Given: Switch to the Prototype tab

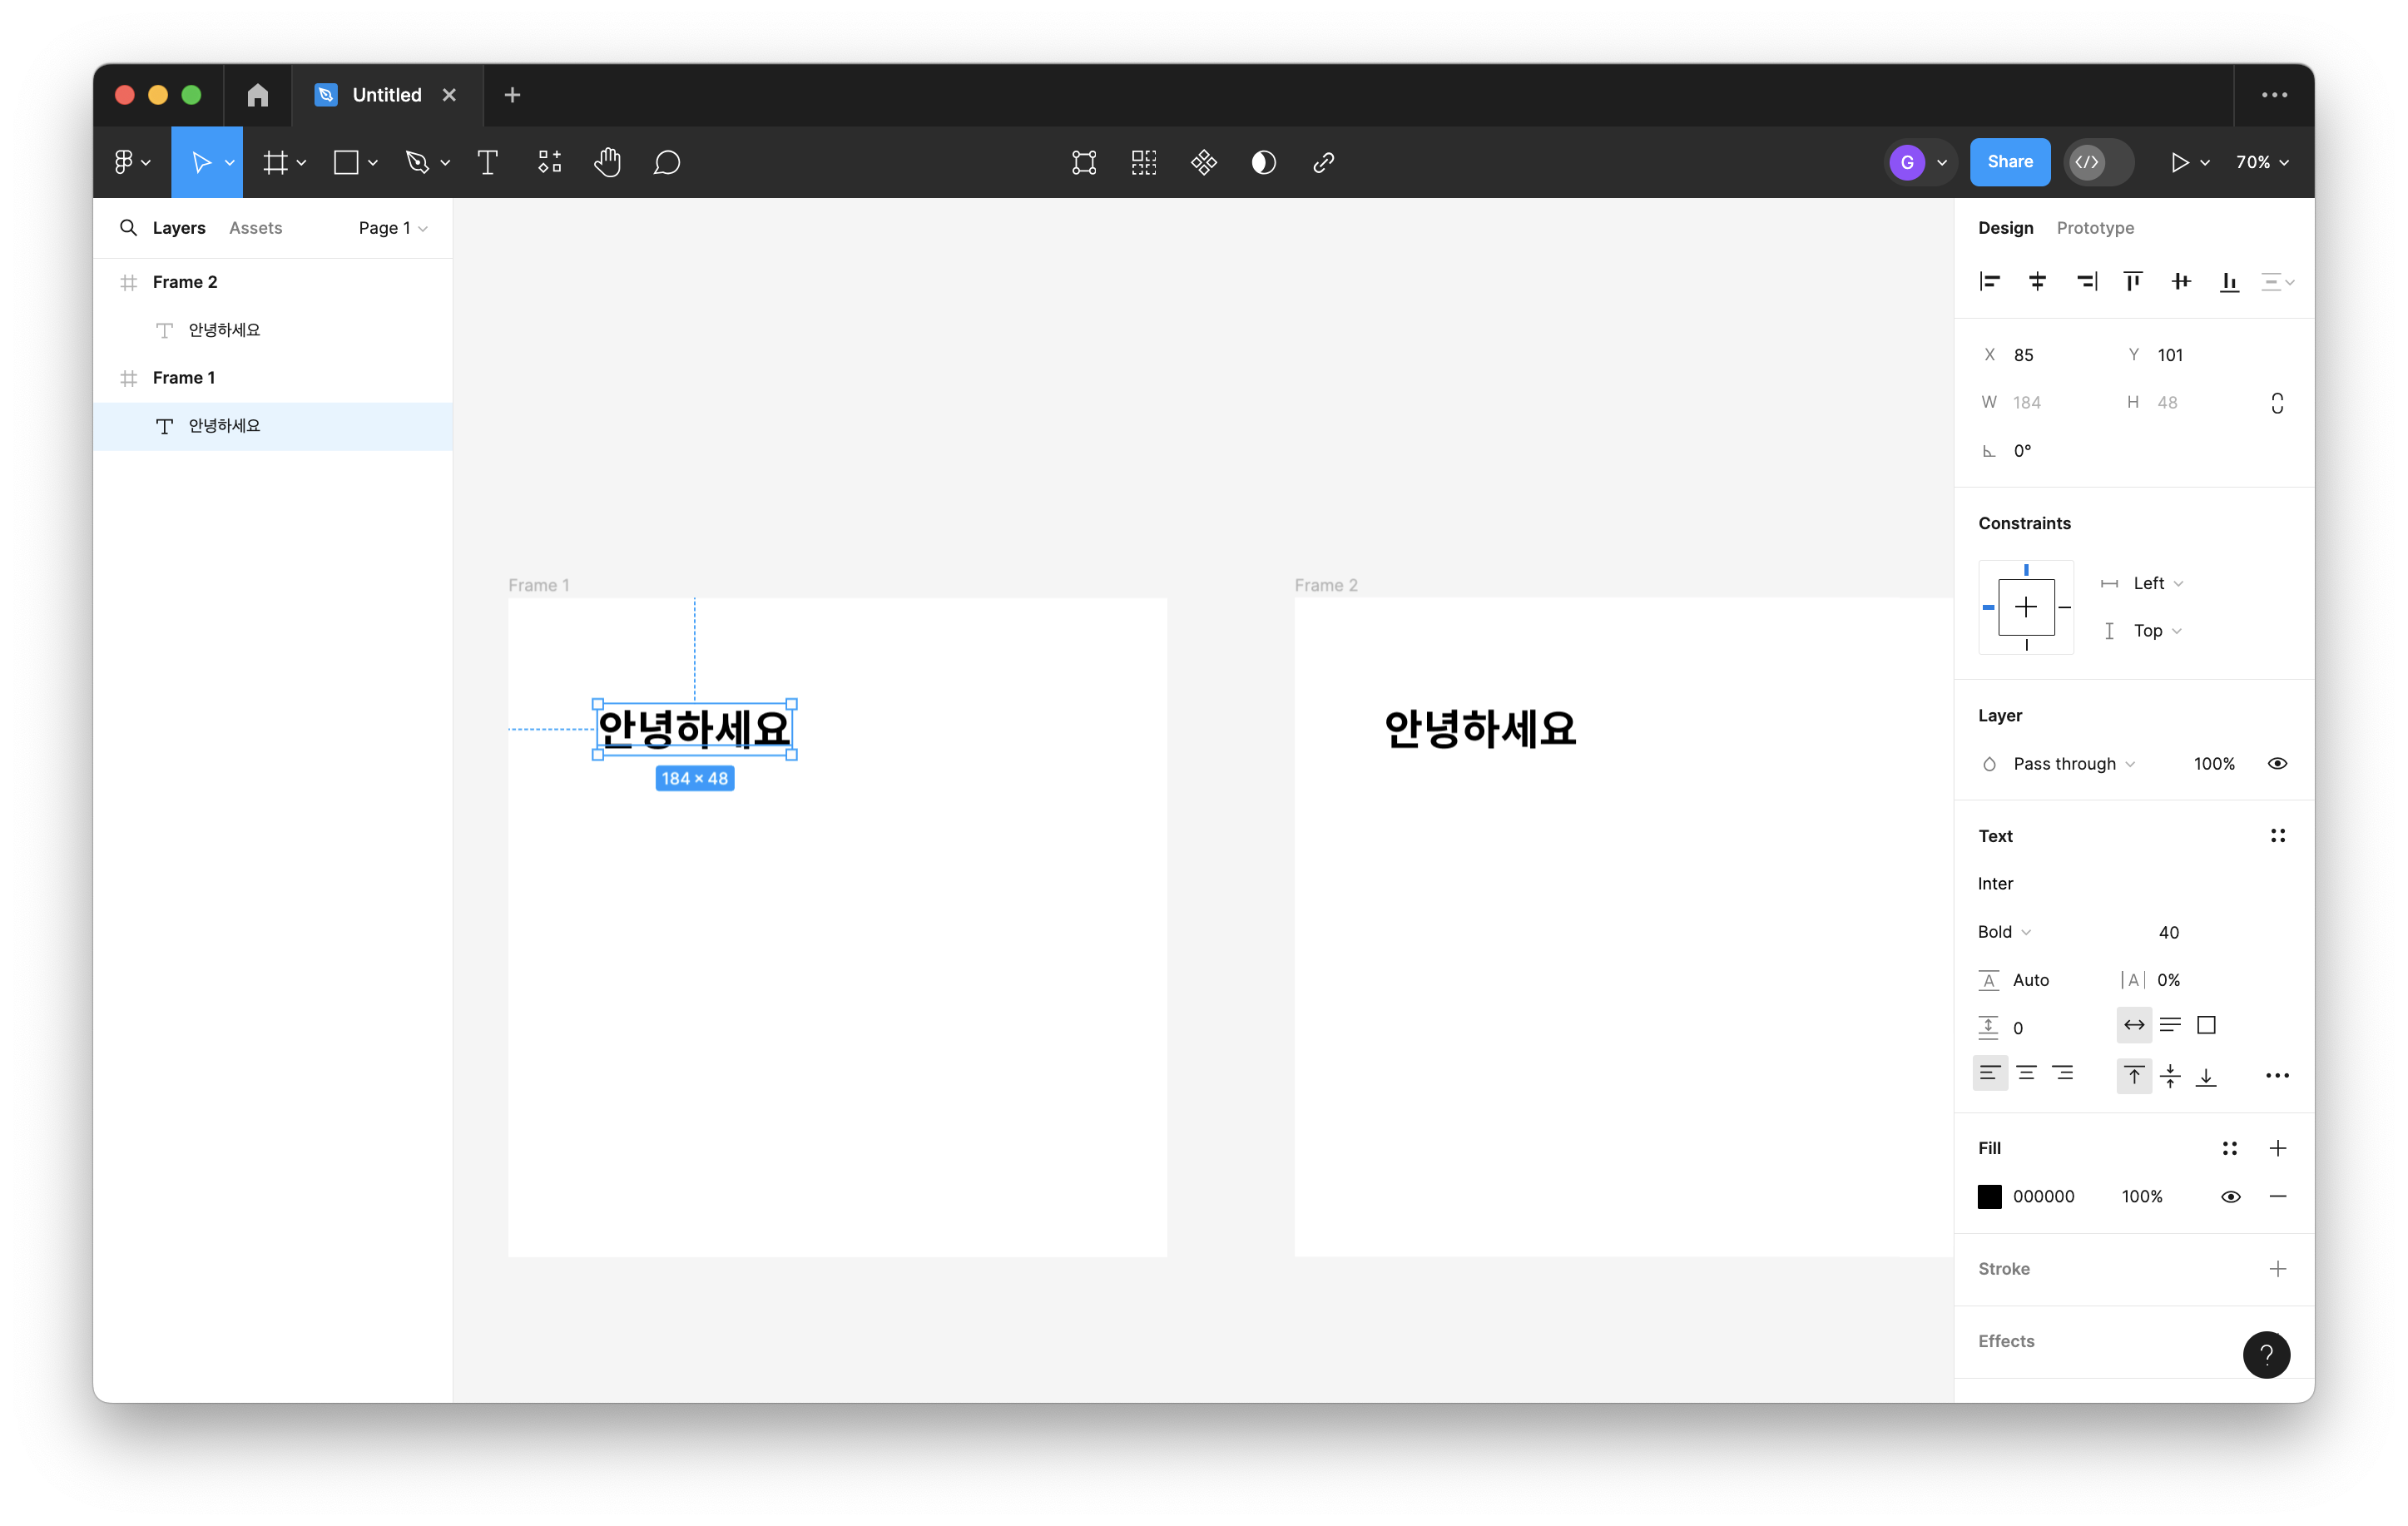Looking at the screenshot, I should tap(2095, 228).
